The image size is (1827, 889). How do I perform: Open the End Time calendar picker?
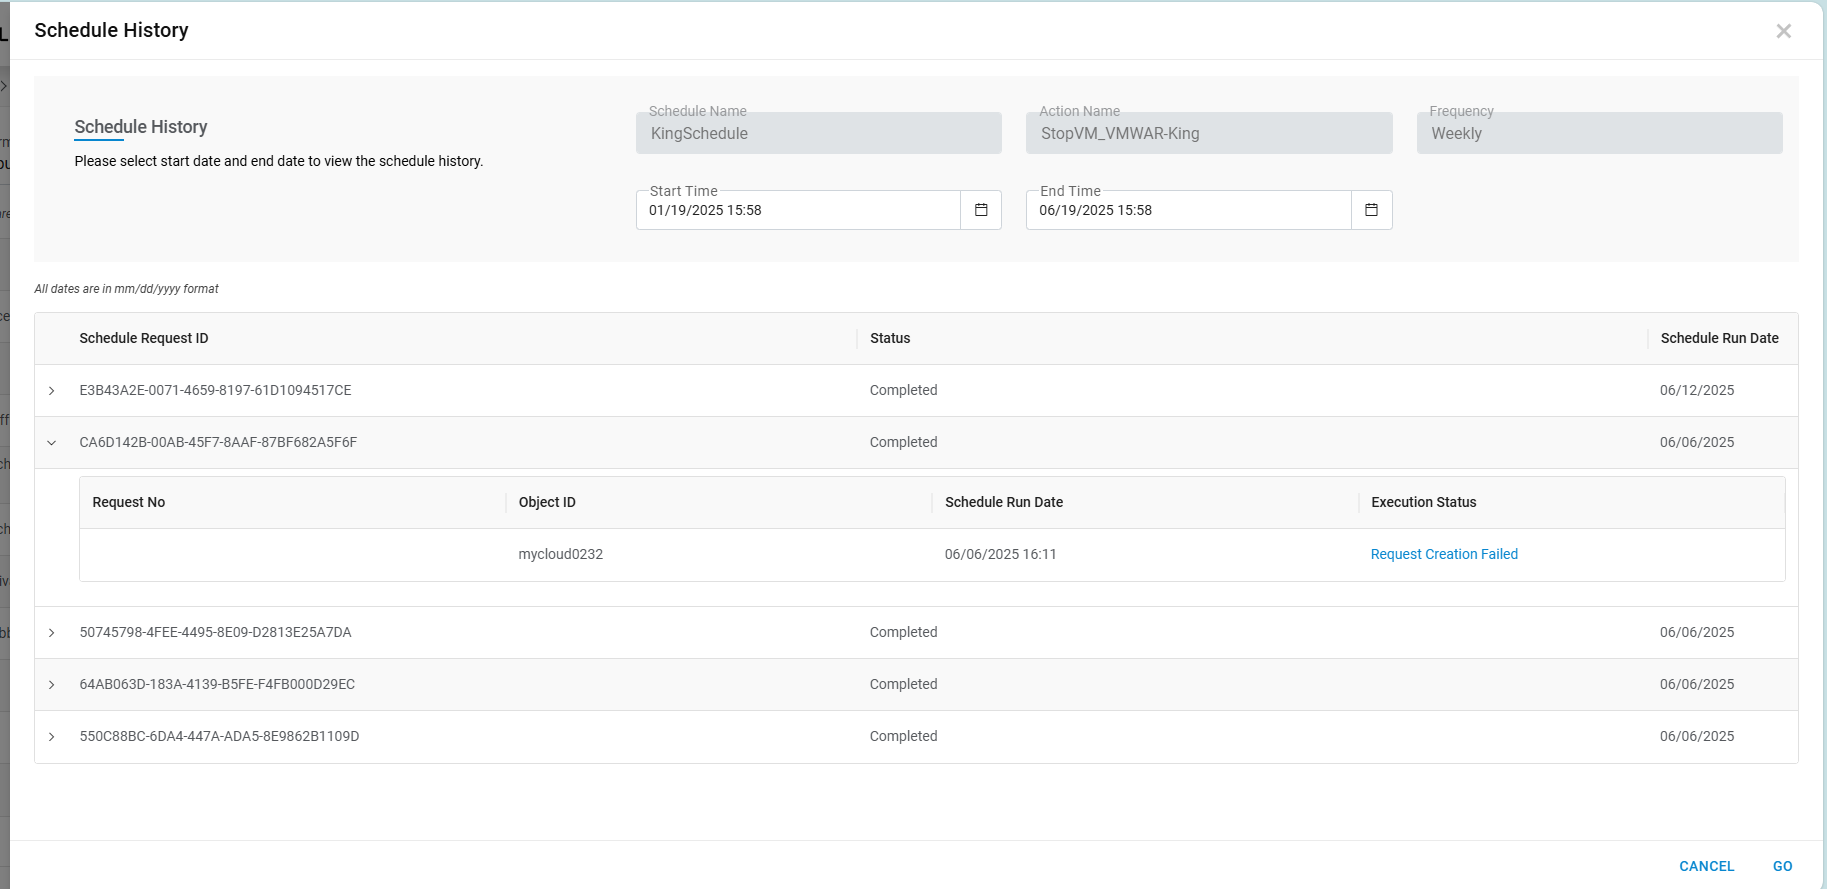(1371, 210)
